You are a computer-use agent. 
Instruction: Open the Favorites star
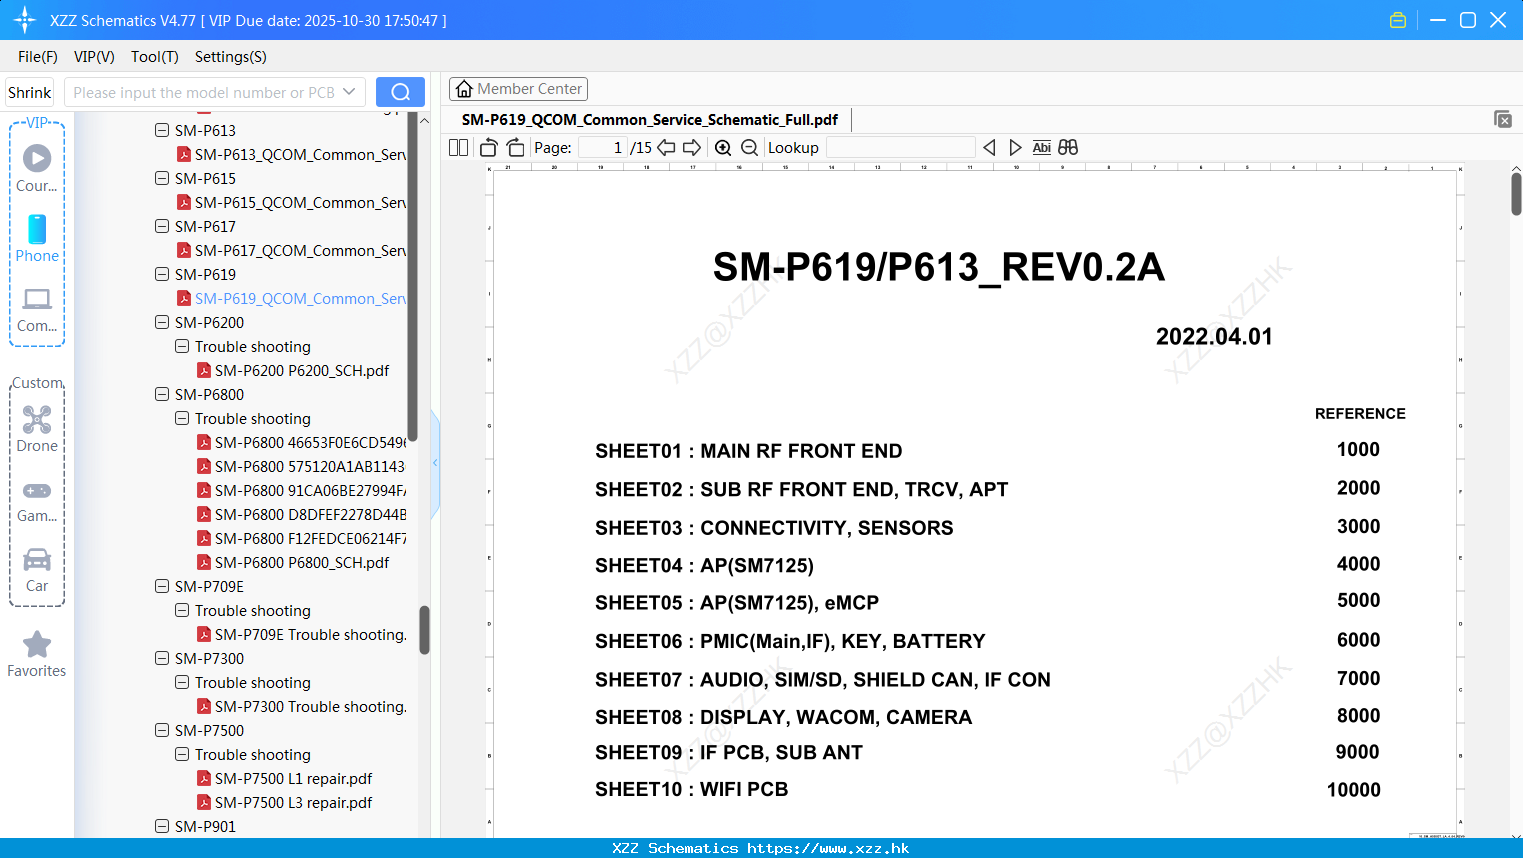point(37,654)
